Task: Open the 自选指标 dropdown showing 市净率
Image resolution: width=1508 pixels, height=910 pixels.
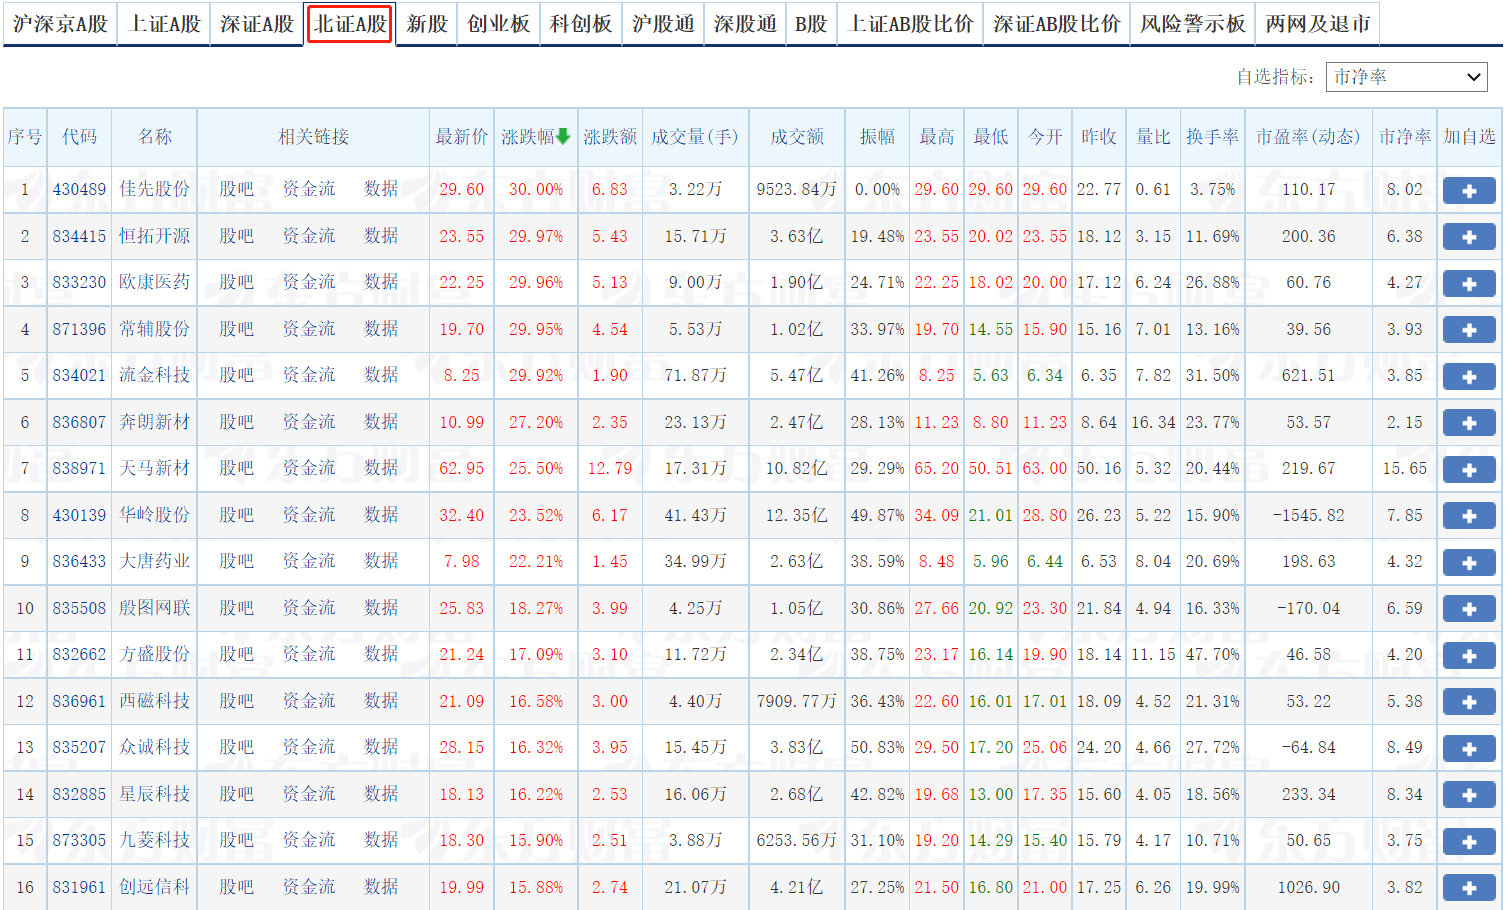Action: pyautogui.click(x=1406, y=77)
